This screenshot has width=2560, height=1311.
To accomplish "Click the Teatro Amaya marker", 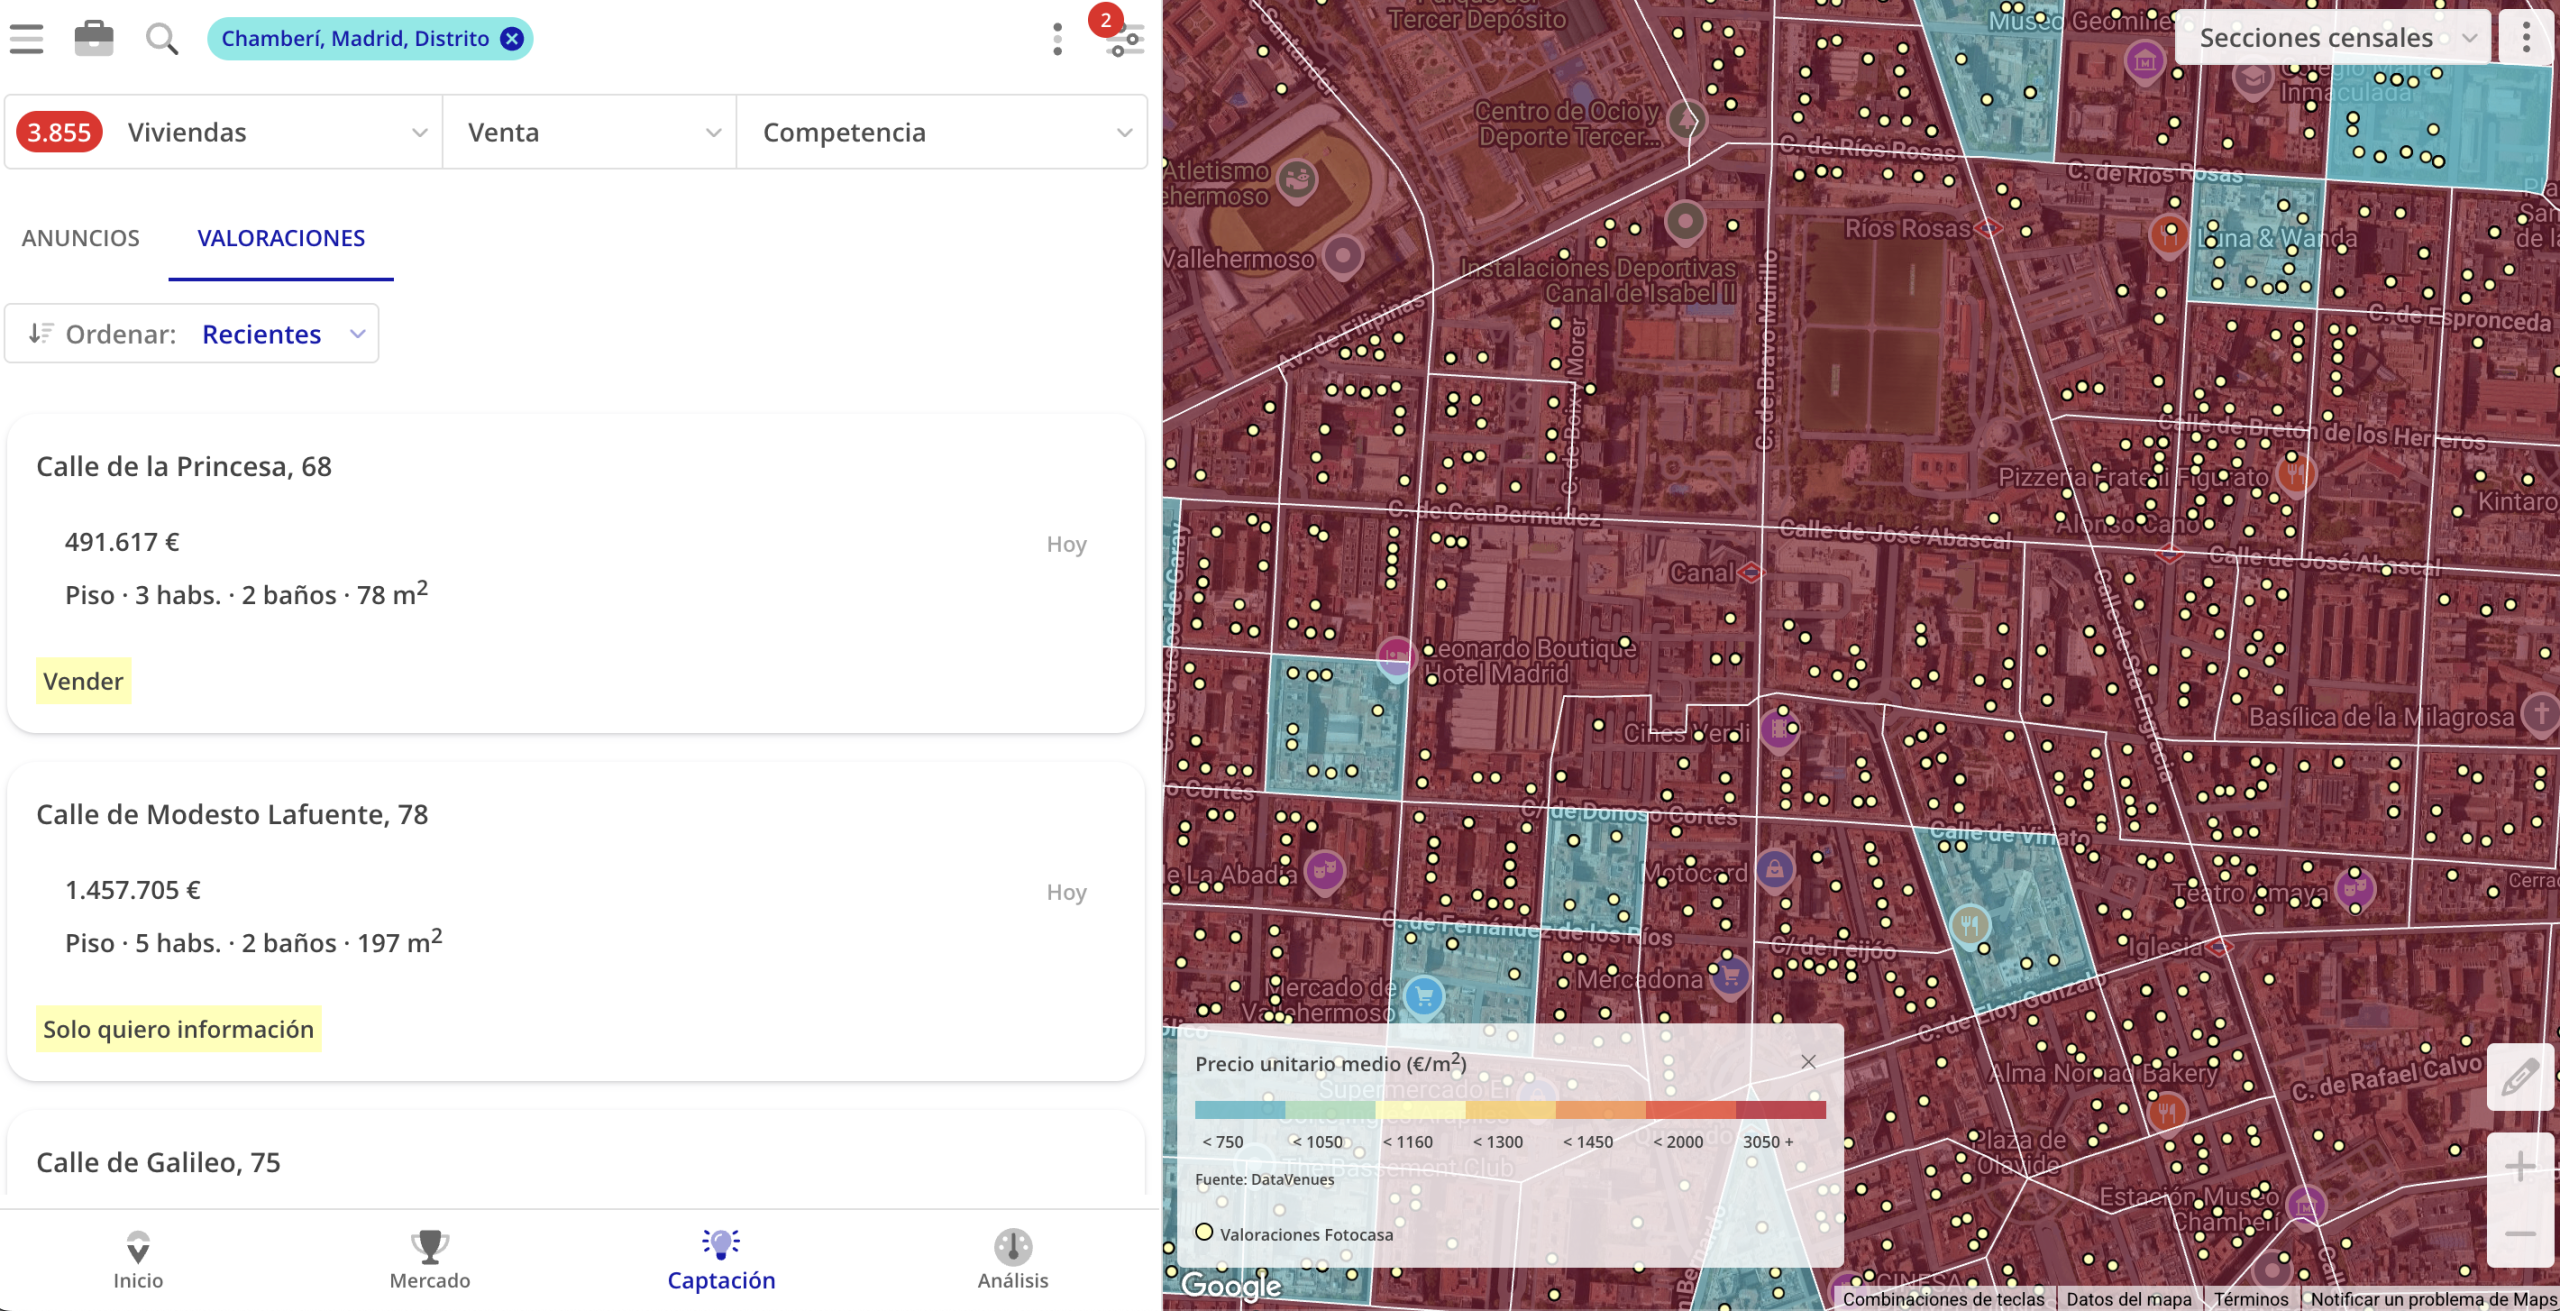I will pyautogui.click(x=2354, y=888).
